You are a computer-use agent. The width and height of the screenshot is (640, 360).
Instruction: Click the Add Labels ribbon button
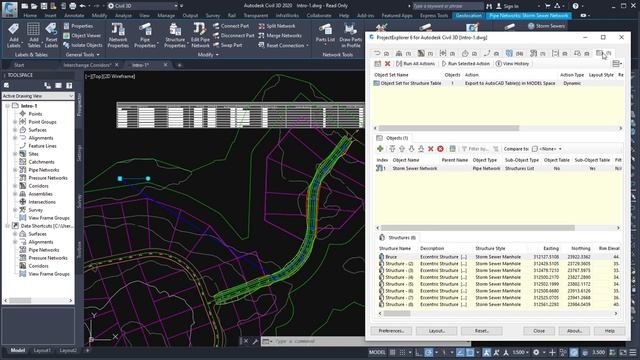(x=13, y=36)
